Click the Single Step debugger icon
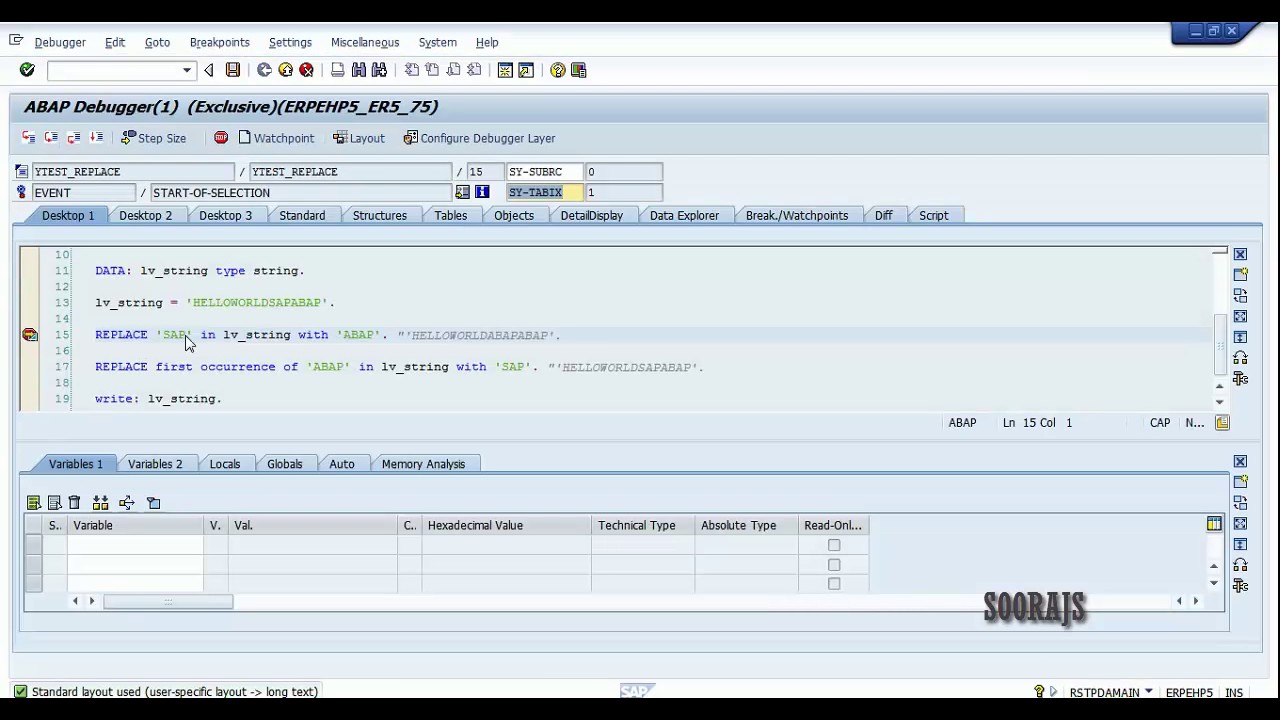Image resolution: width=1280 pixels, height=720 pixels. pos(29,138)
